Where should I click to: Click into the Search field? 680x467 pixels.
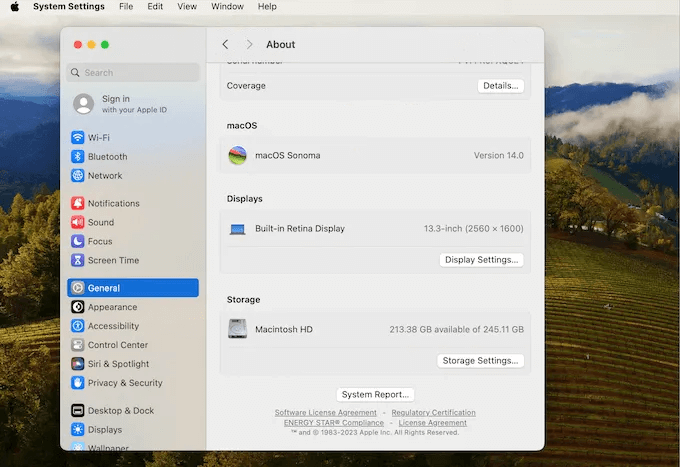(x=135, y=73)
